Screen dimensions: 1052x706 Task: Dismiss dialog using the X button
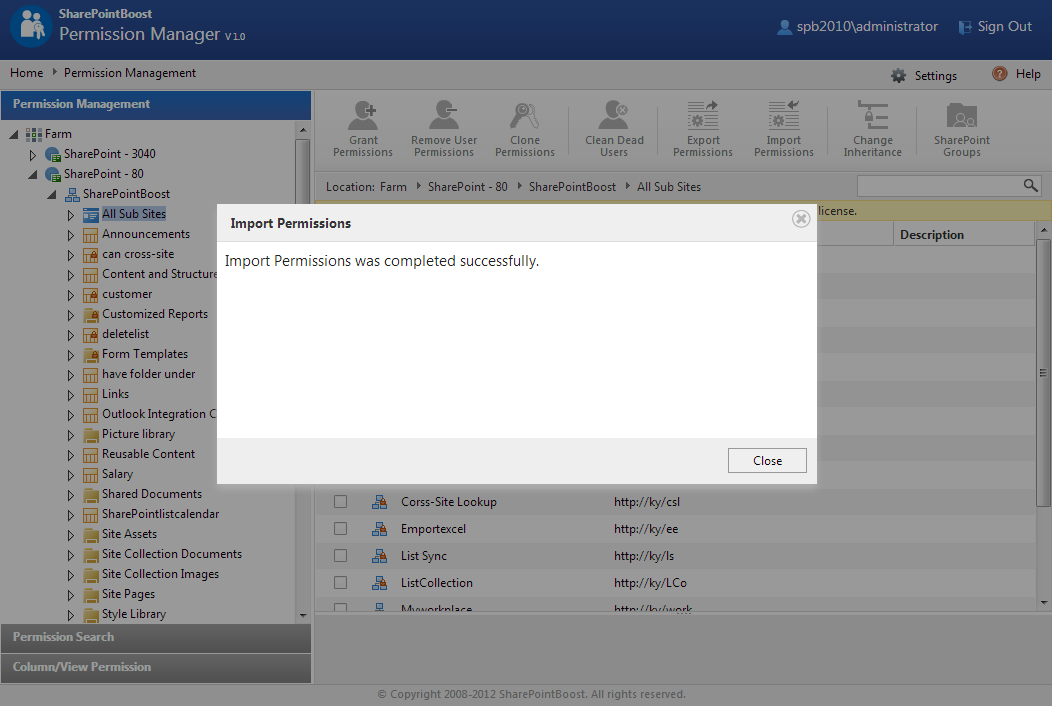pos(800,219)
